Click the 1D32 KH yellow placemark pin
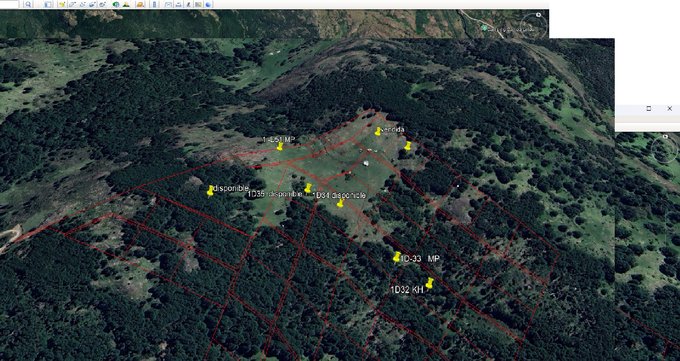680x361 pixels. click(429, 283)
